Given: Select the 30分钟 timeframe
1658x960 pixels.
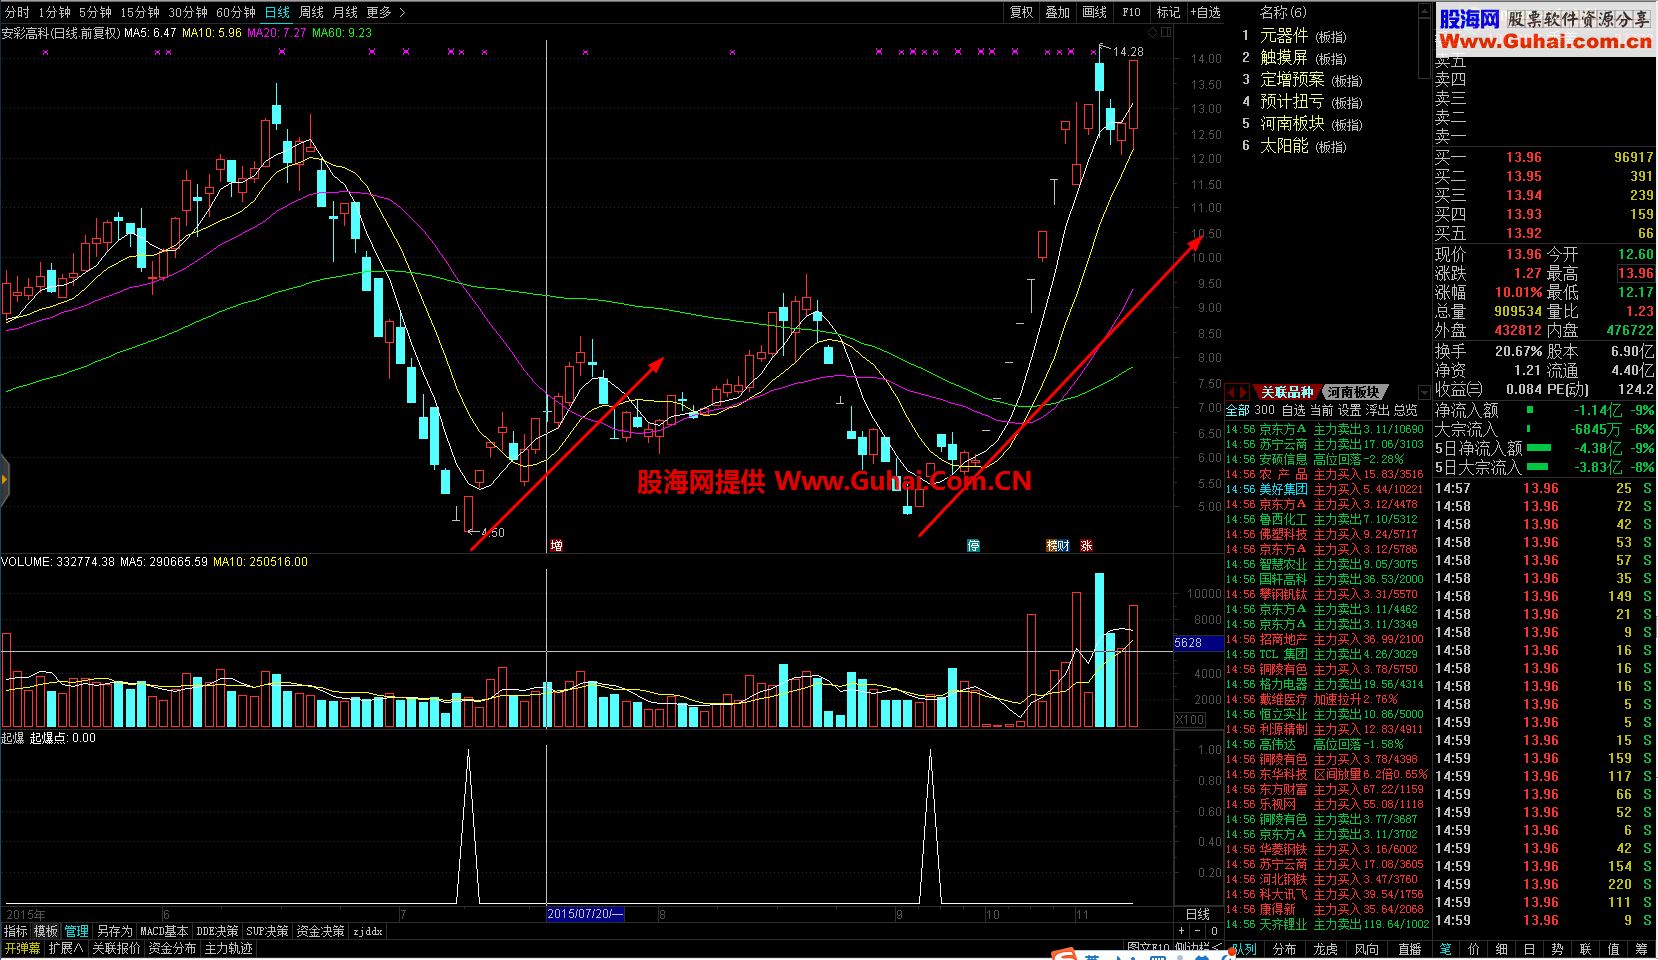Looking at the screenshot, I should point(188,12).
